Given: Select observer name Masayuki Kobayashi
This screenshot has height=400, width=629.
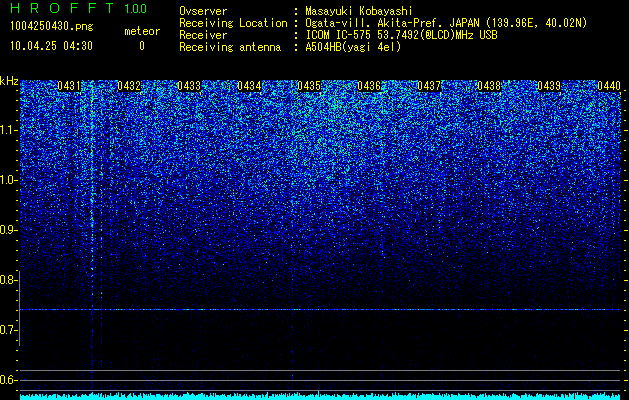Looking at the screenshot, I should point(359,11).
